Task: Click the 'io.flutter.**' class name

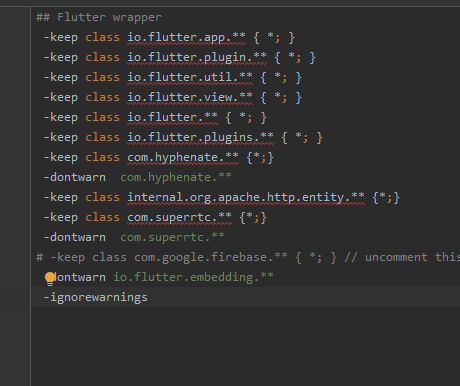Action: pos(172,117)
